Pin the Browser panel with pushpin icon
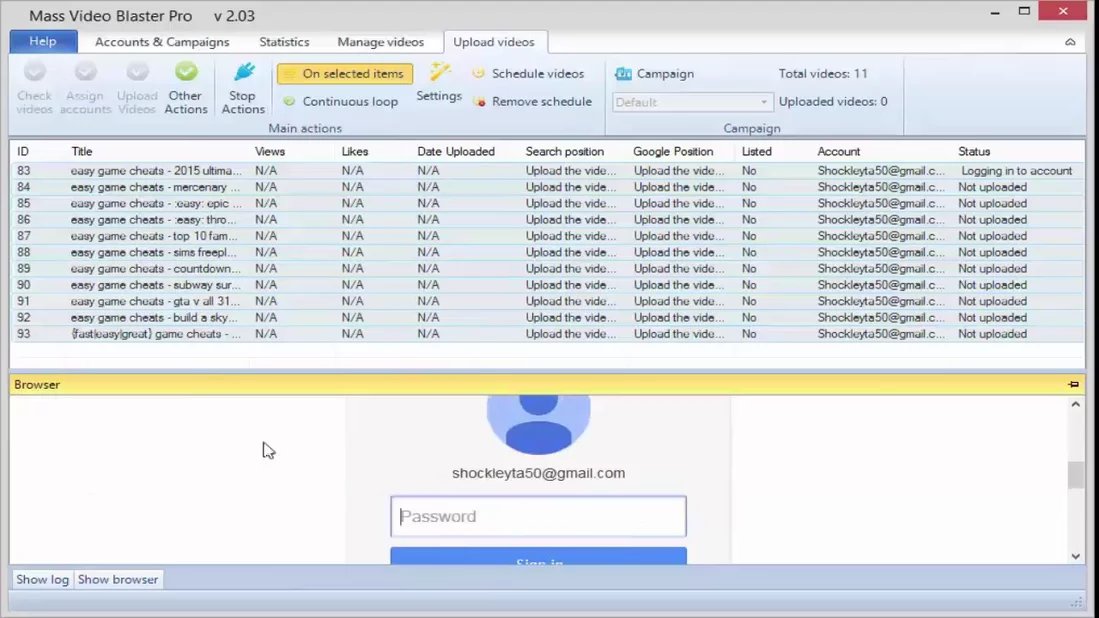Screen dimensions: 1099x618 [x=1073, y=384]
